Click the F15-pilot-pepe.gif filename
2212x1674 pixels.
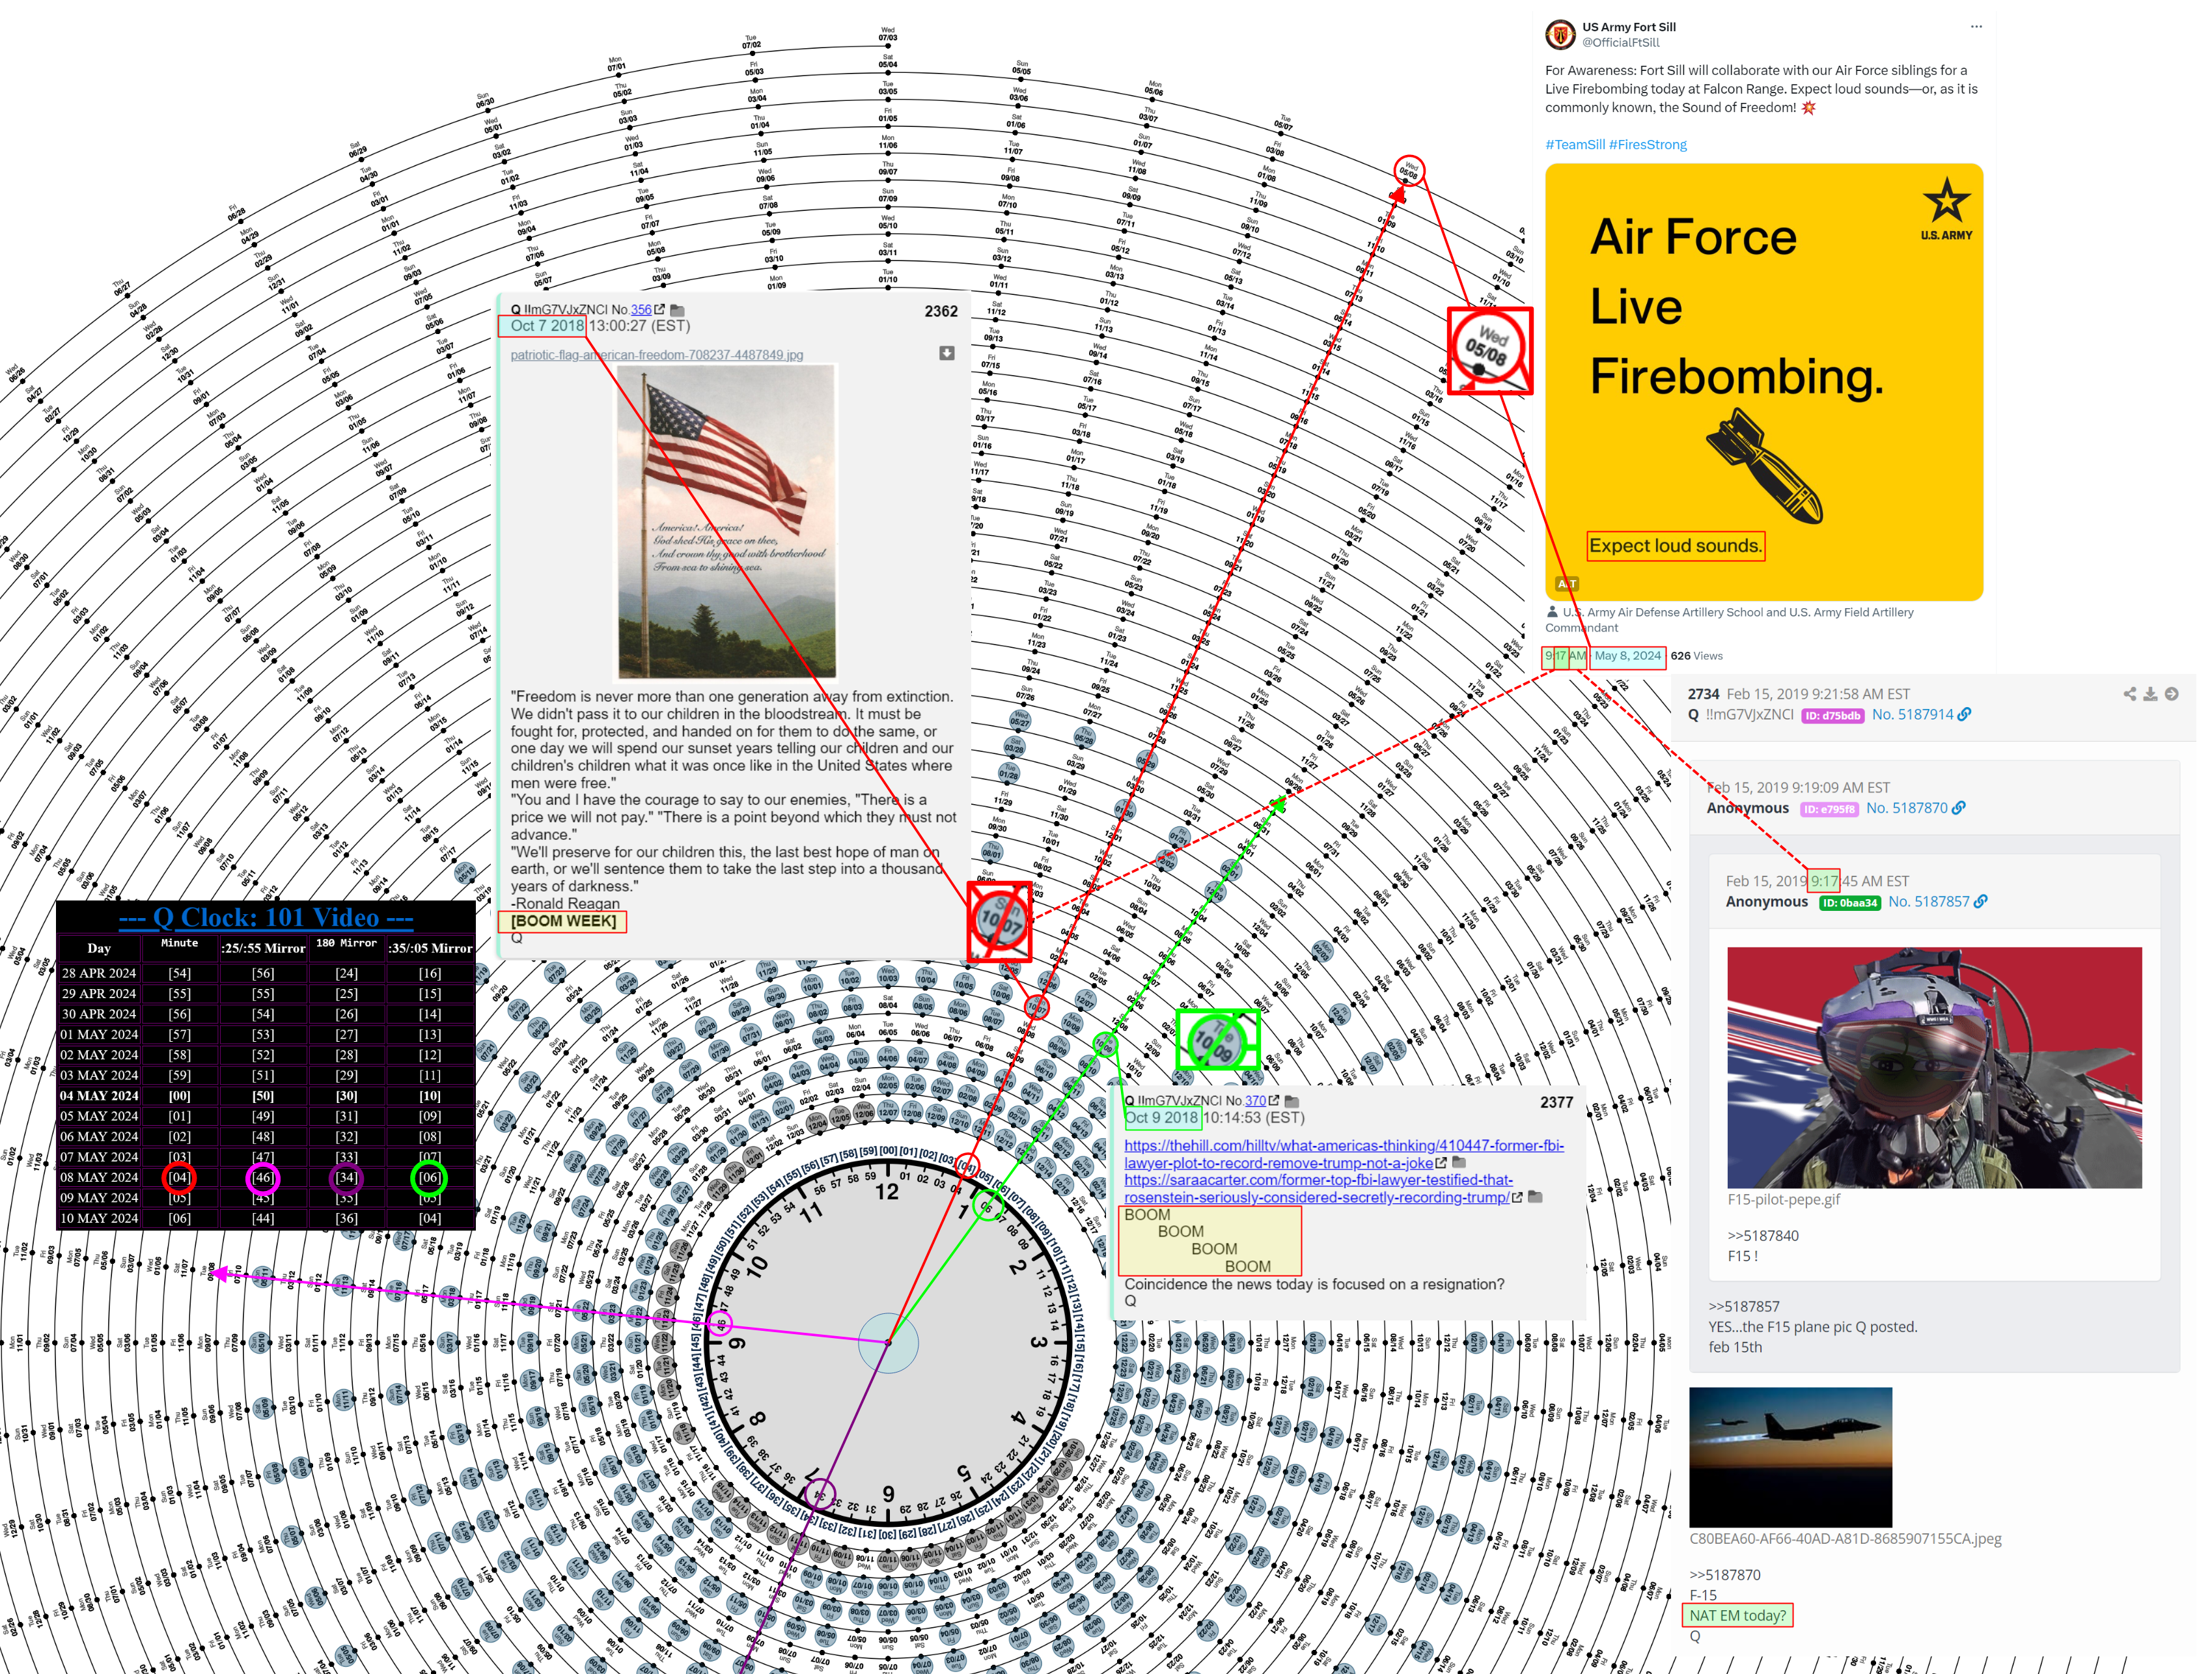click(x=1783, y=1199)
